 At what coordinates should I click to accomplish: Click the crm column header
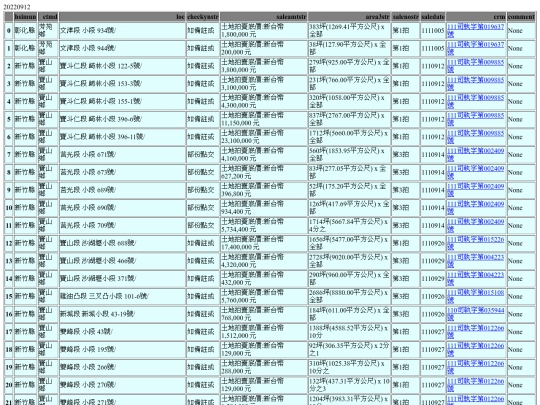(x=476, y=17)
